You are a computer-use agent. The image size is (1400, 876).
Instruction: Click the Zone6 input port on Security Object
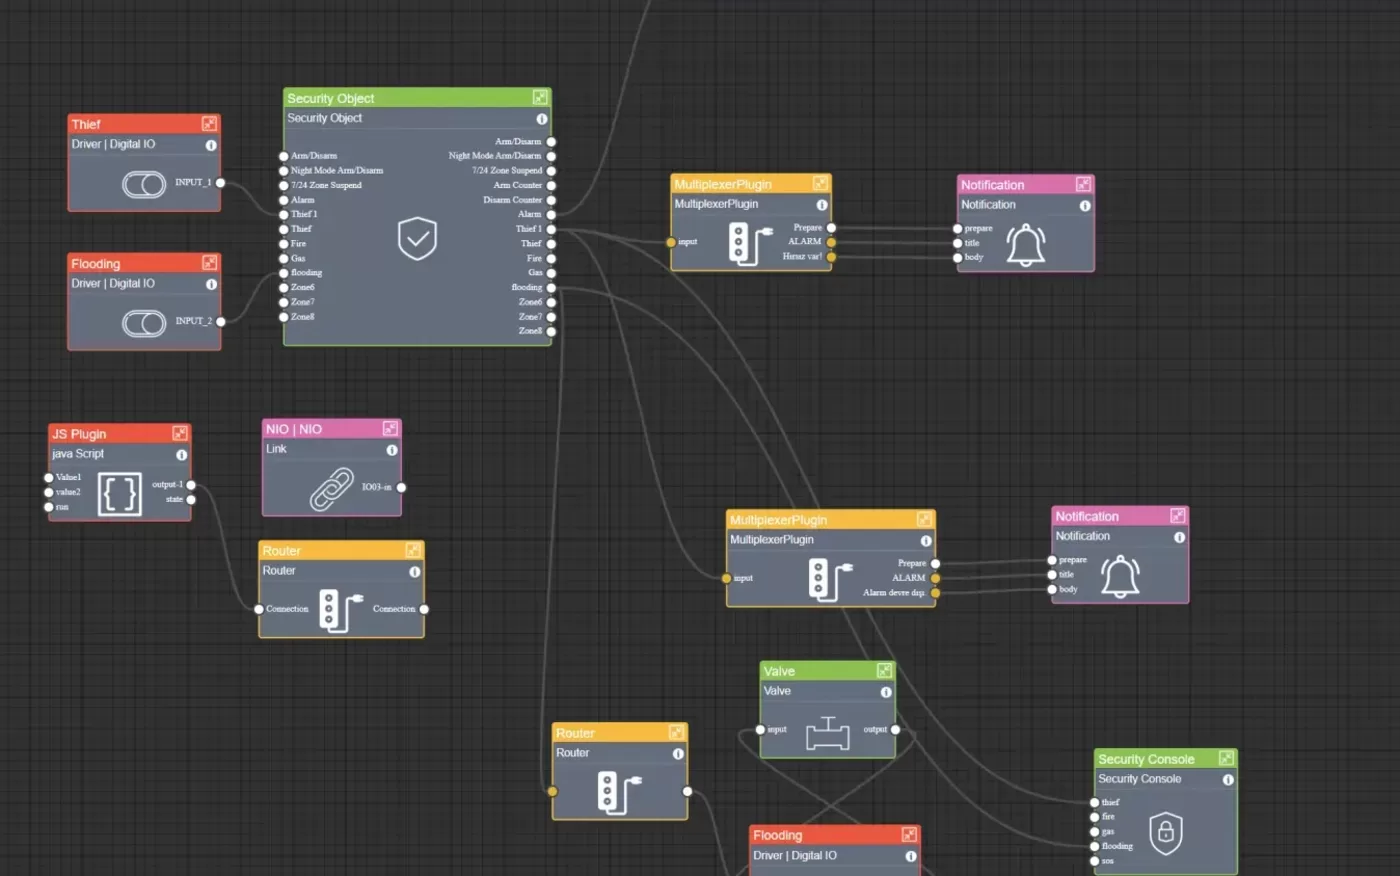[x=283, y=288]
